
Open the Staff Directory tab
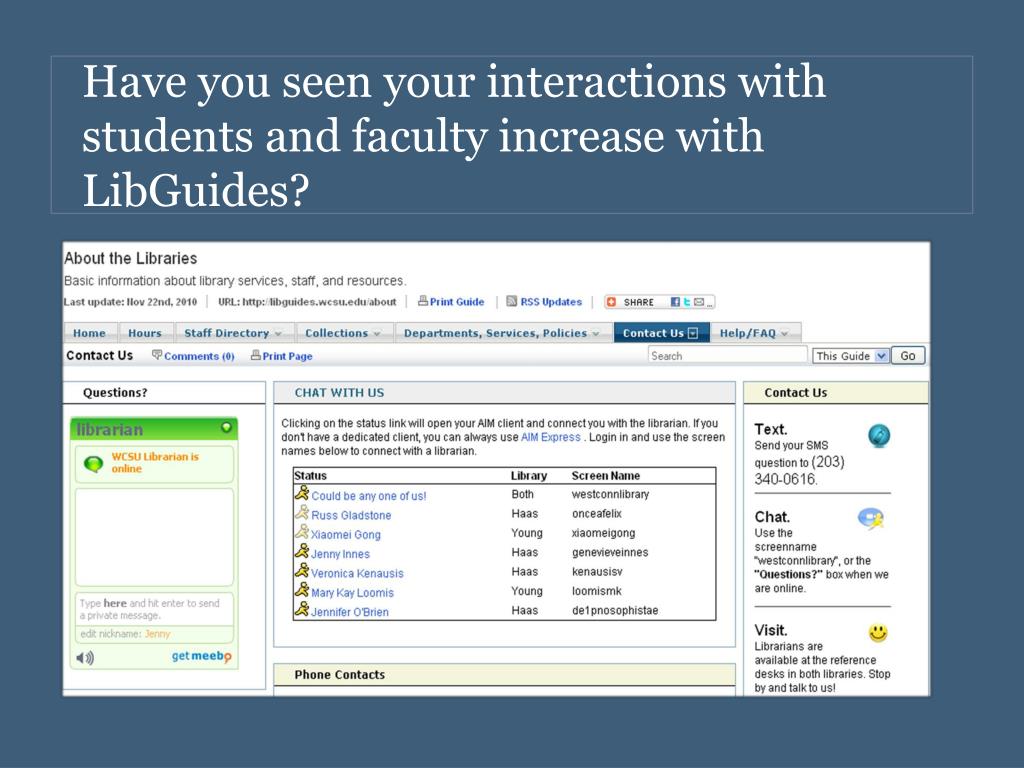(232, 333)
